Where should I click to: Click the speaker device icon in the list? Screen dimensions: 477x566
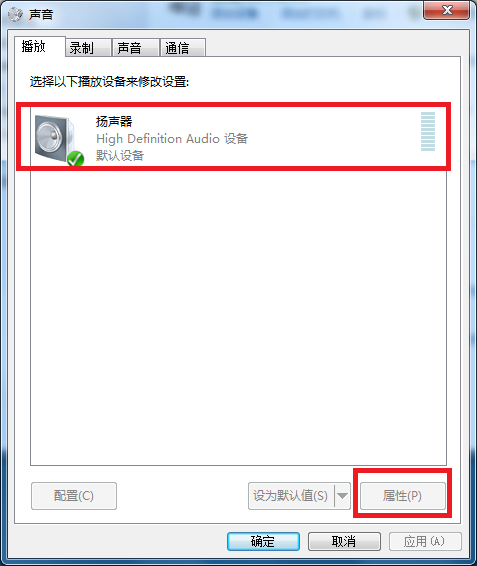(x=58, y=139)
